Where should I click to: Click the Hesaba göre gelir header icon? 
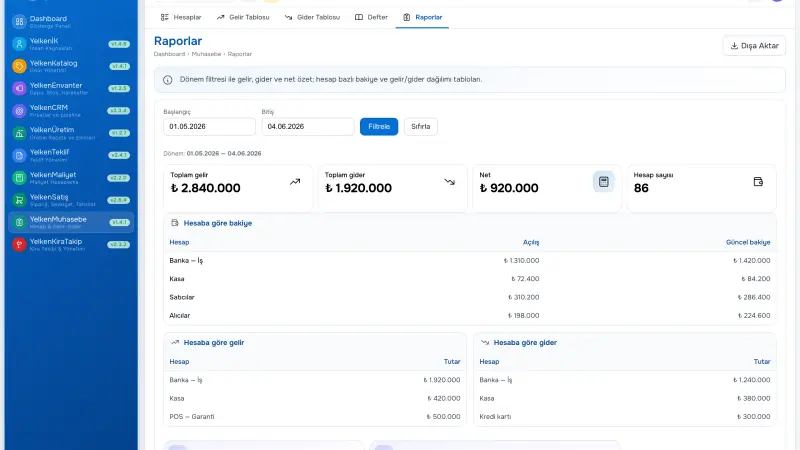[175, 342]
